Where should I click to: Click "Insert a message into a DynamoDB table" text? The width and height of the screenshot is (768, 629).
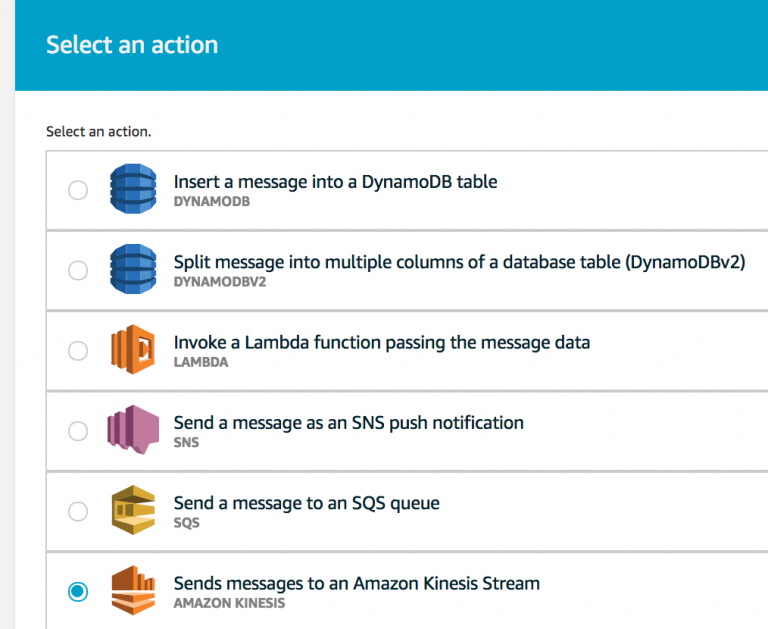coord(336,182)
